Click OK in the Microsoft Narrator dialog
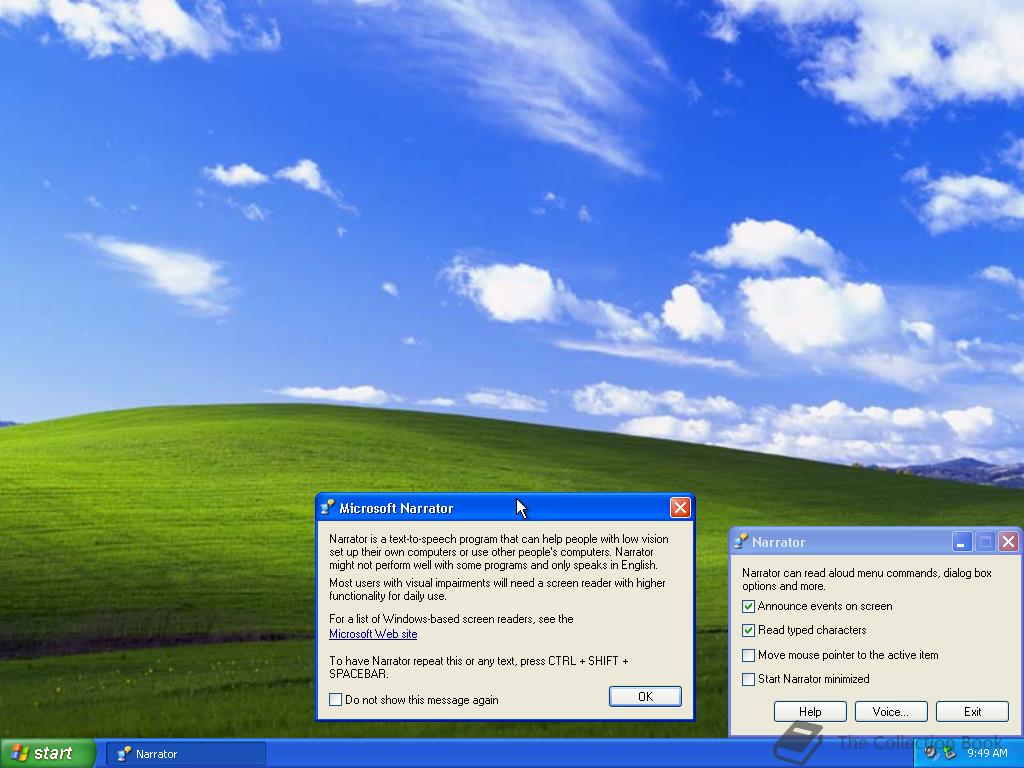This screenshot has height=768, width=1024. tap(645, 696)
